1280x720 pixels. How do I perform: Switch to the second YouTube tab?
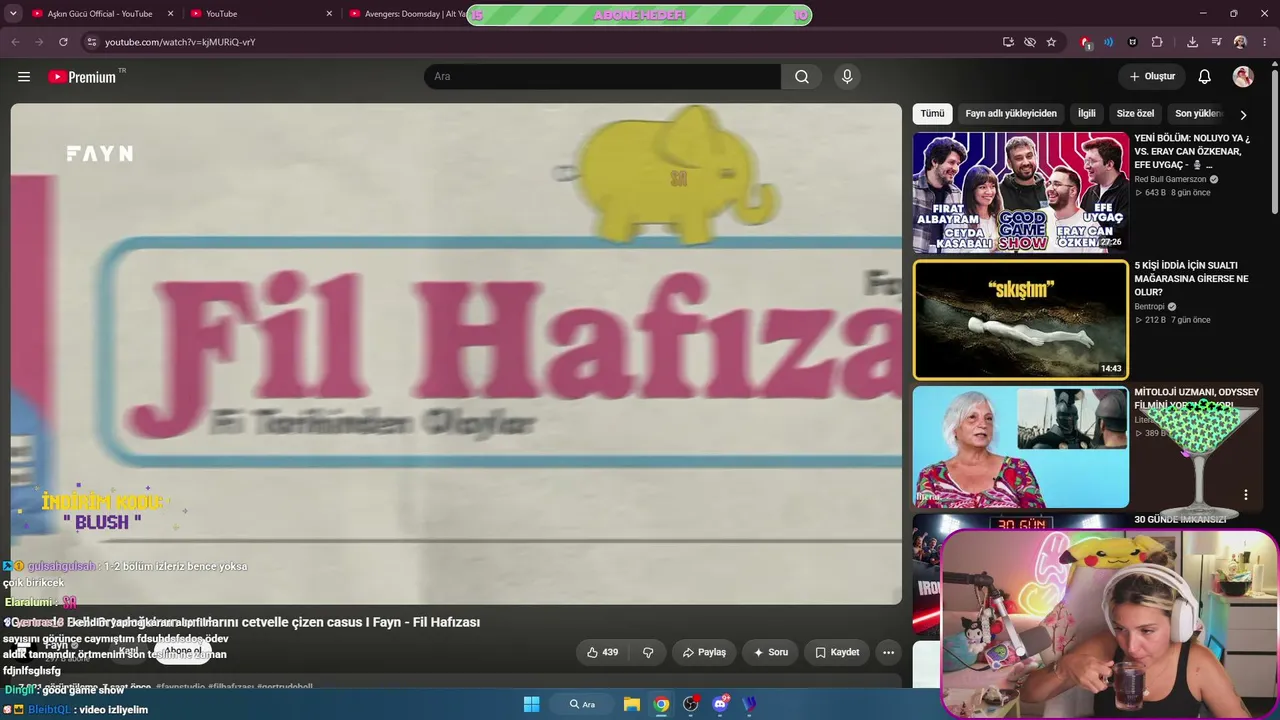click(x=260, y=14)
